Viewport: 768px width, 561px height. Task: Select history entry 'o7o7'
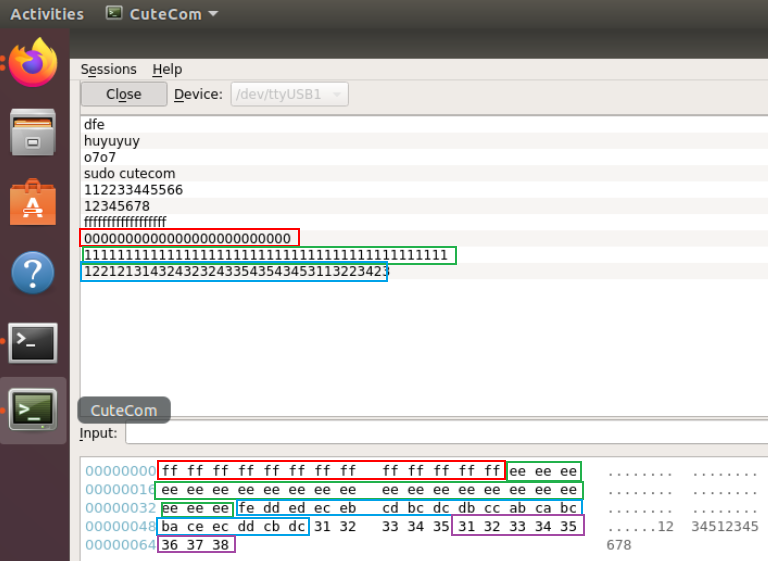(100, 157)
